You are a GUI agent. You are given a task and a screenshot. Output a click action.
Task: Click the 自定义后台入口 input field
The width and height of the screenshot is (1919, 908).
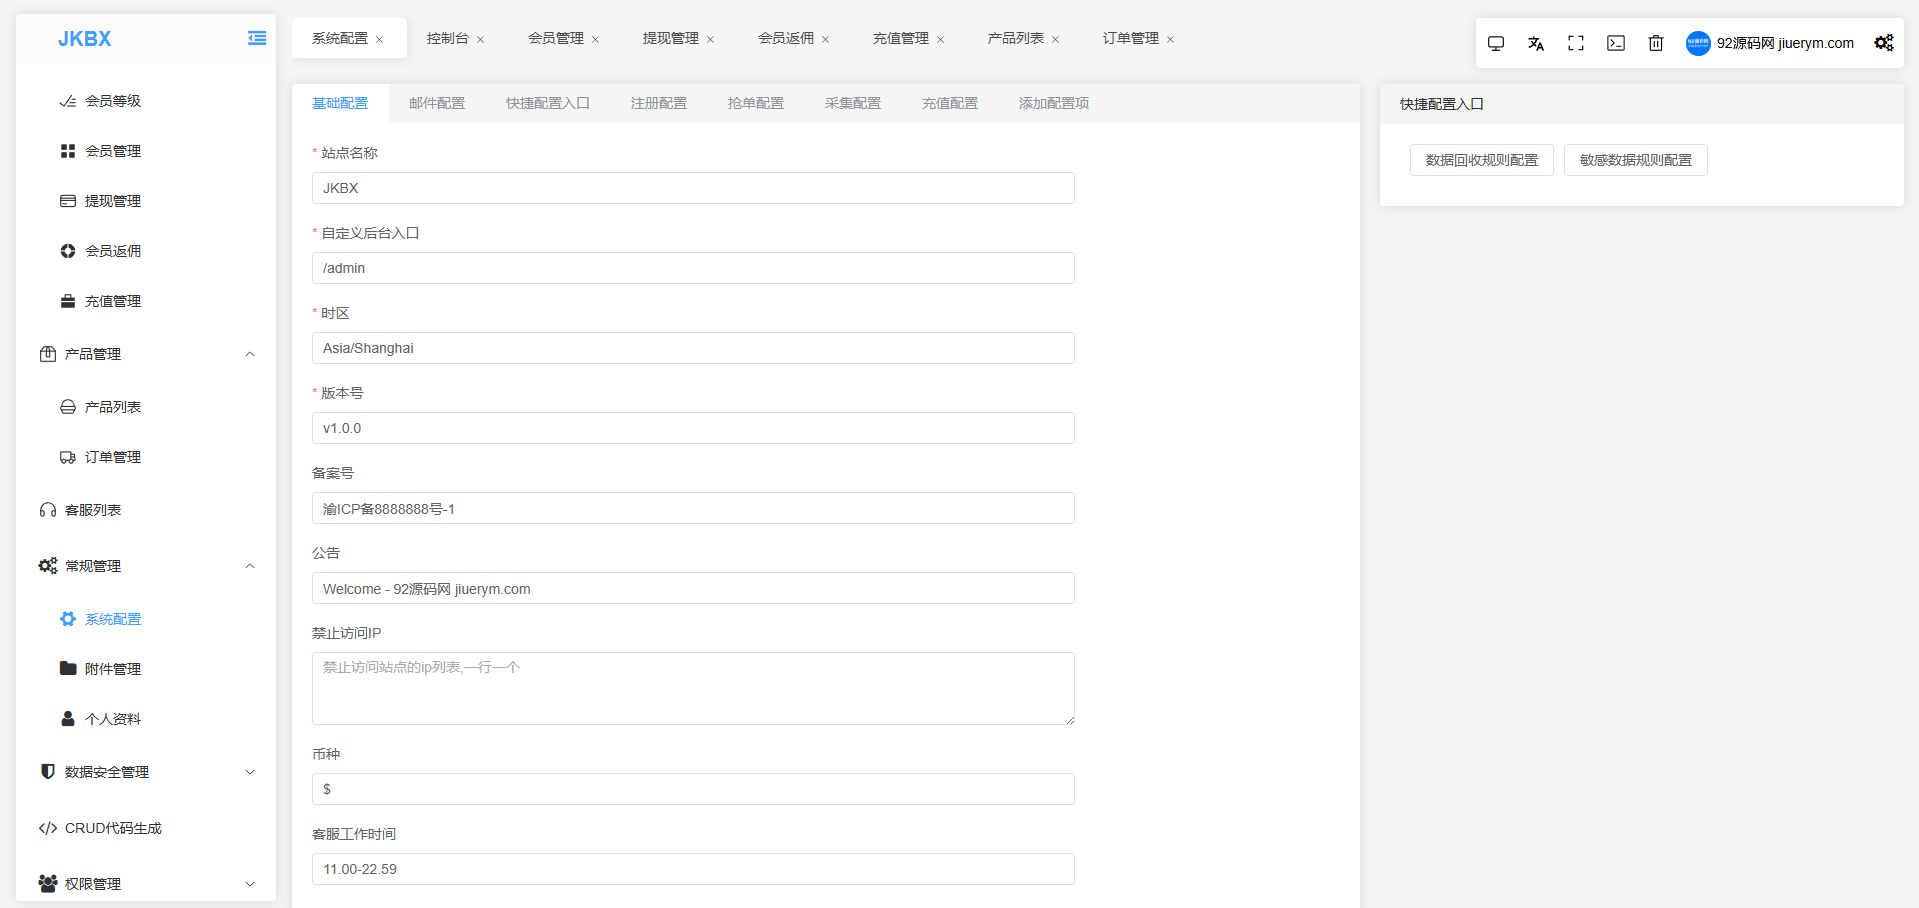coord(693,268)
